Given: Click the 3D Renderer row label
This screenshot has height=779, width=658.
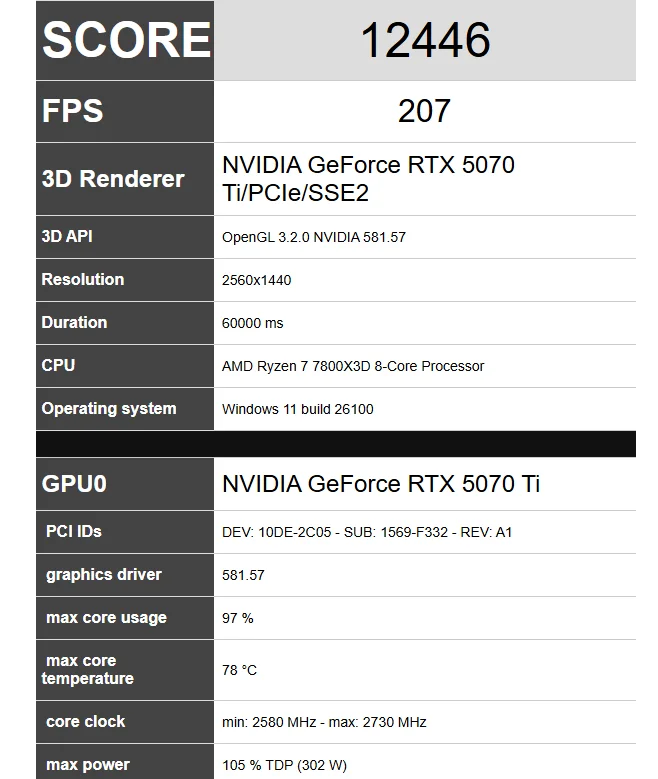Looking at the screenshot, I should (113, 179).
